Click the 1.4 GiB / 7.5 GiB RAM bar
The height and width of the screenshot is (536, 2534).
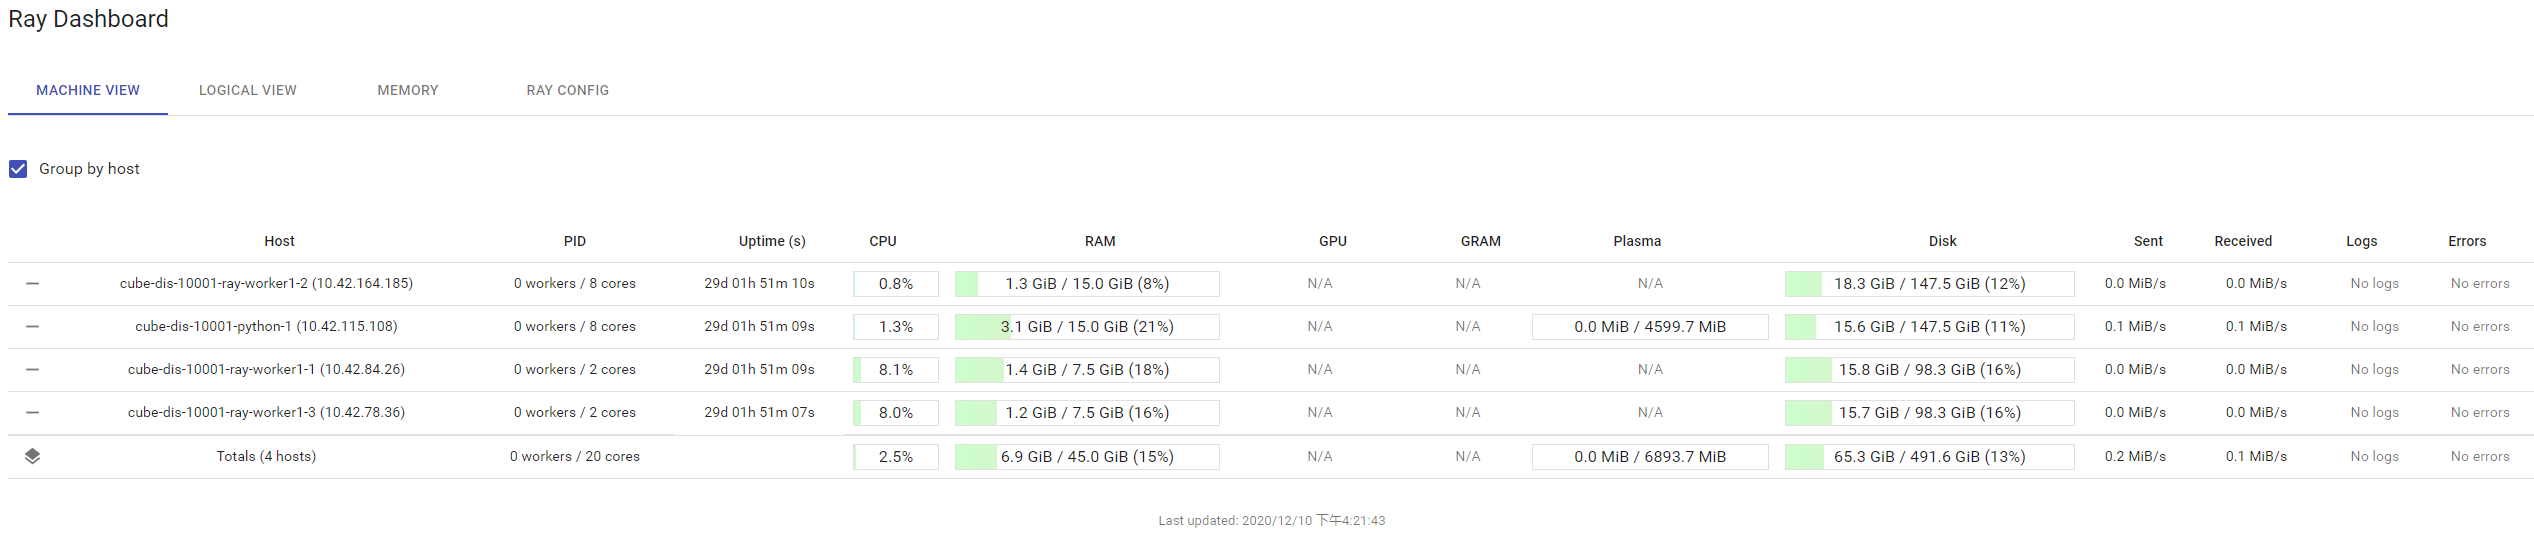[1087, 370]
